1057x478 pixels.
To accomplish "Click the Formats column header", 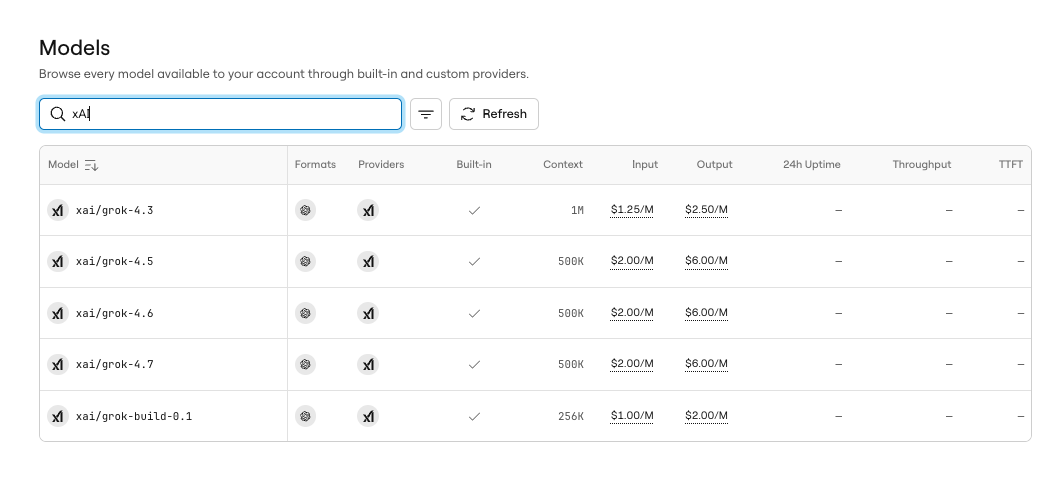I will pyautogui.click(x=315, y=165).
